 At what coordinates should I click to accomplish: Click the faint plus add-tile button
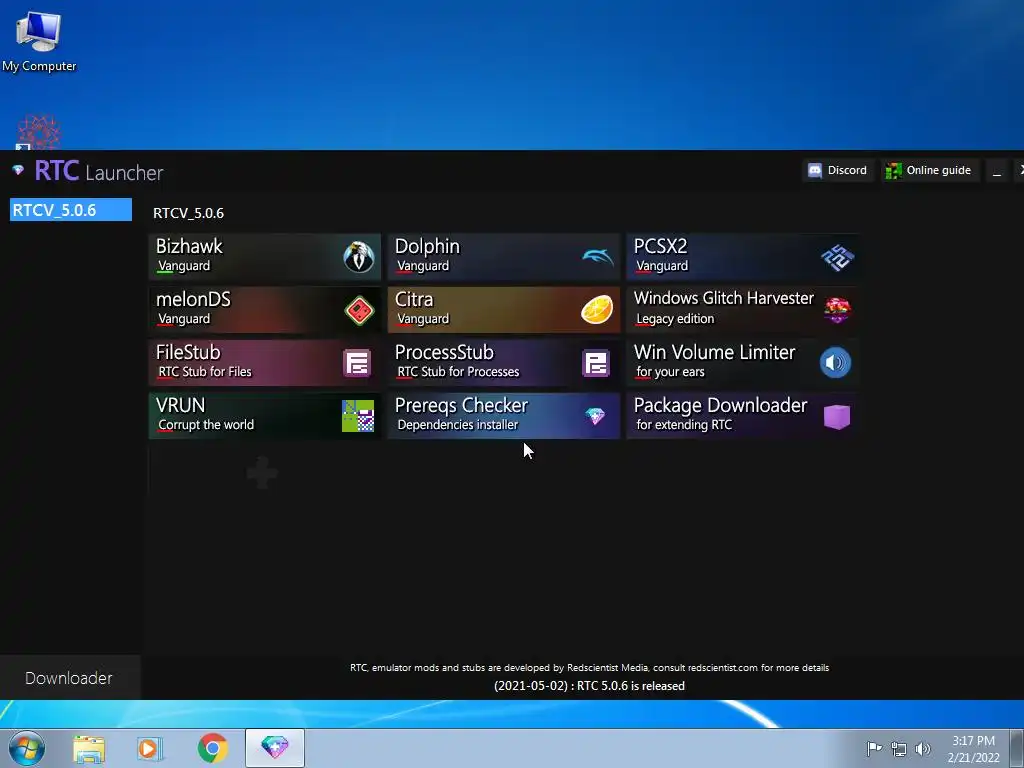point(262,473)
